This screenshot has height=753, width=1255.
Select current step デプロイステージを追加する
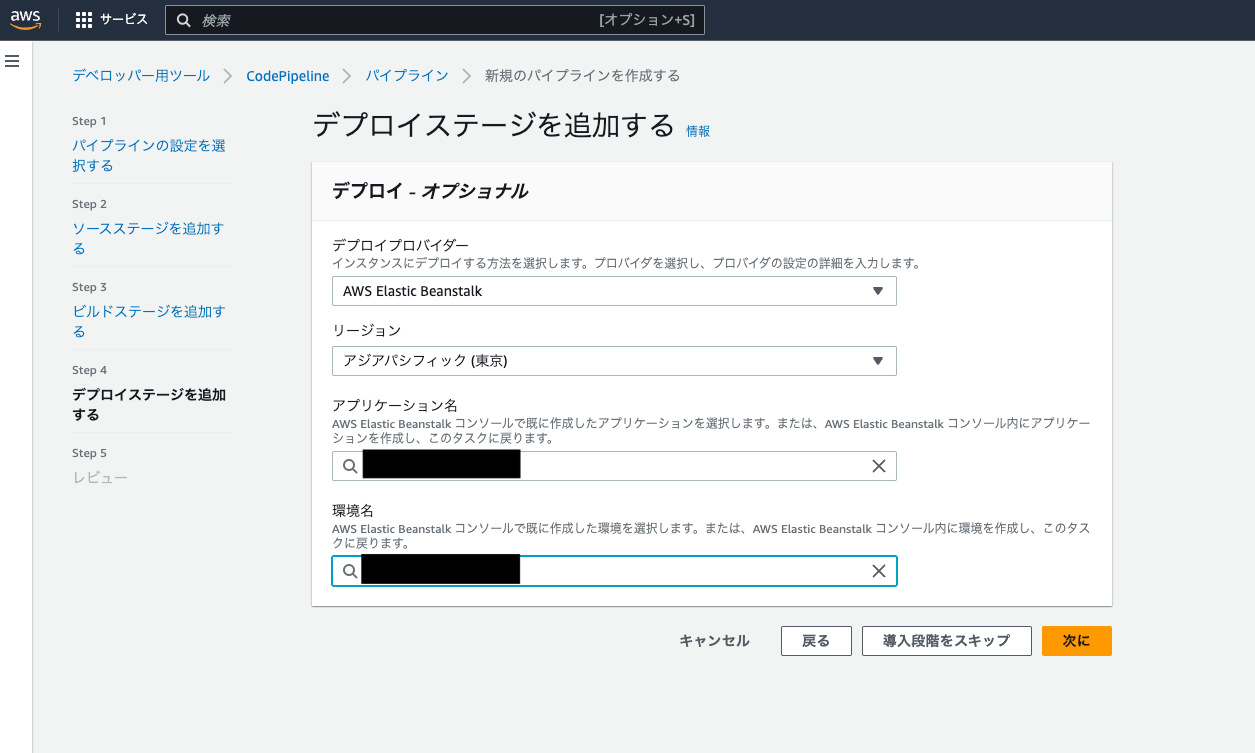149,404
